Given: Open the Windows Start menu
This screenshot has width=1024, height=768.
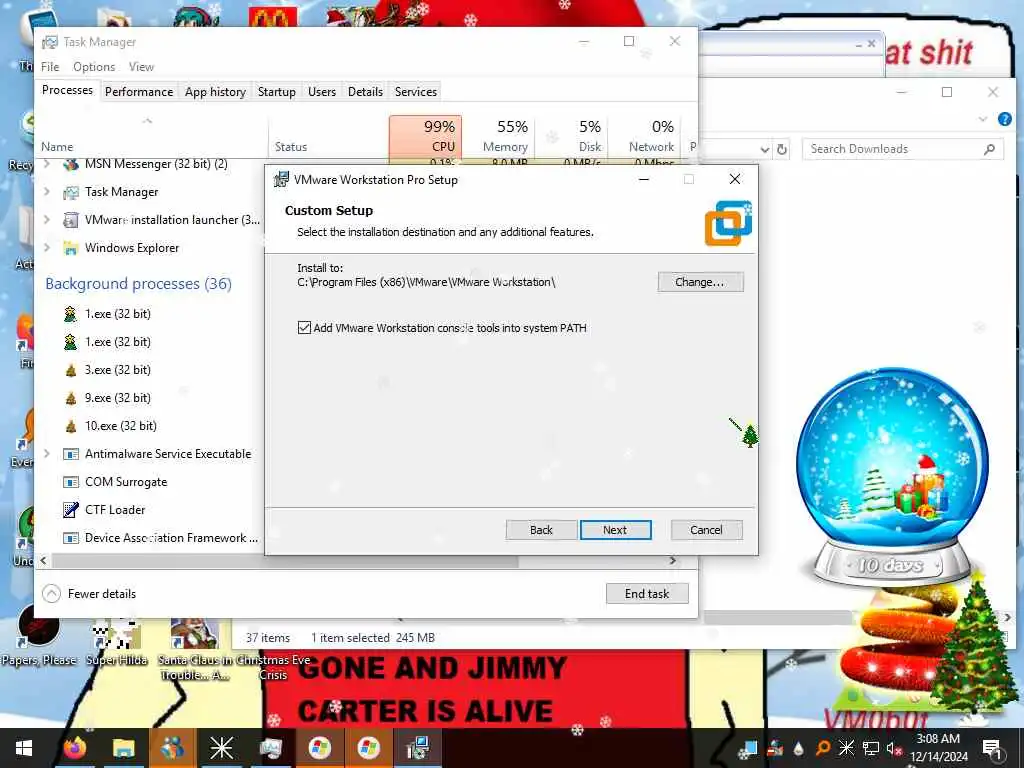Looking at the screenshot, I should click(x=24, y=748).
